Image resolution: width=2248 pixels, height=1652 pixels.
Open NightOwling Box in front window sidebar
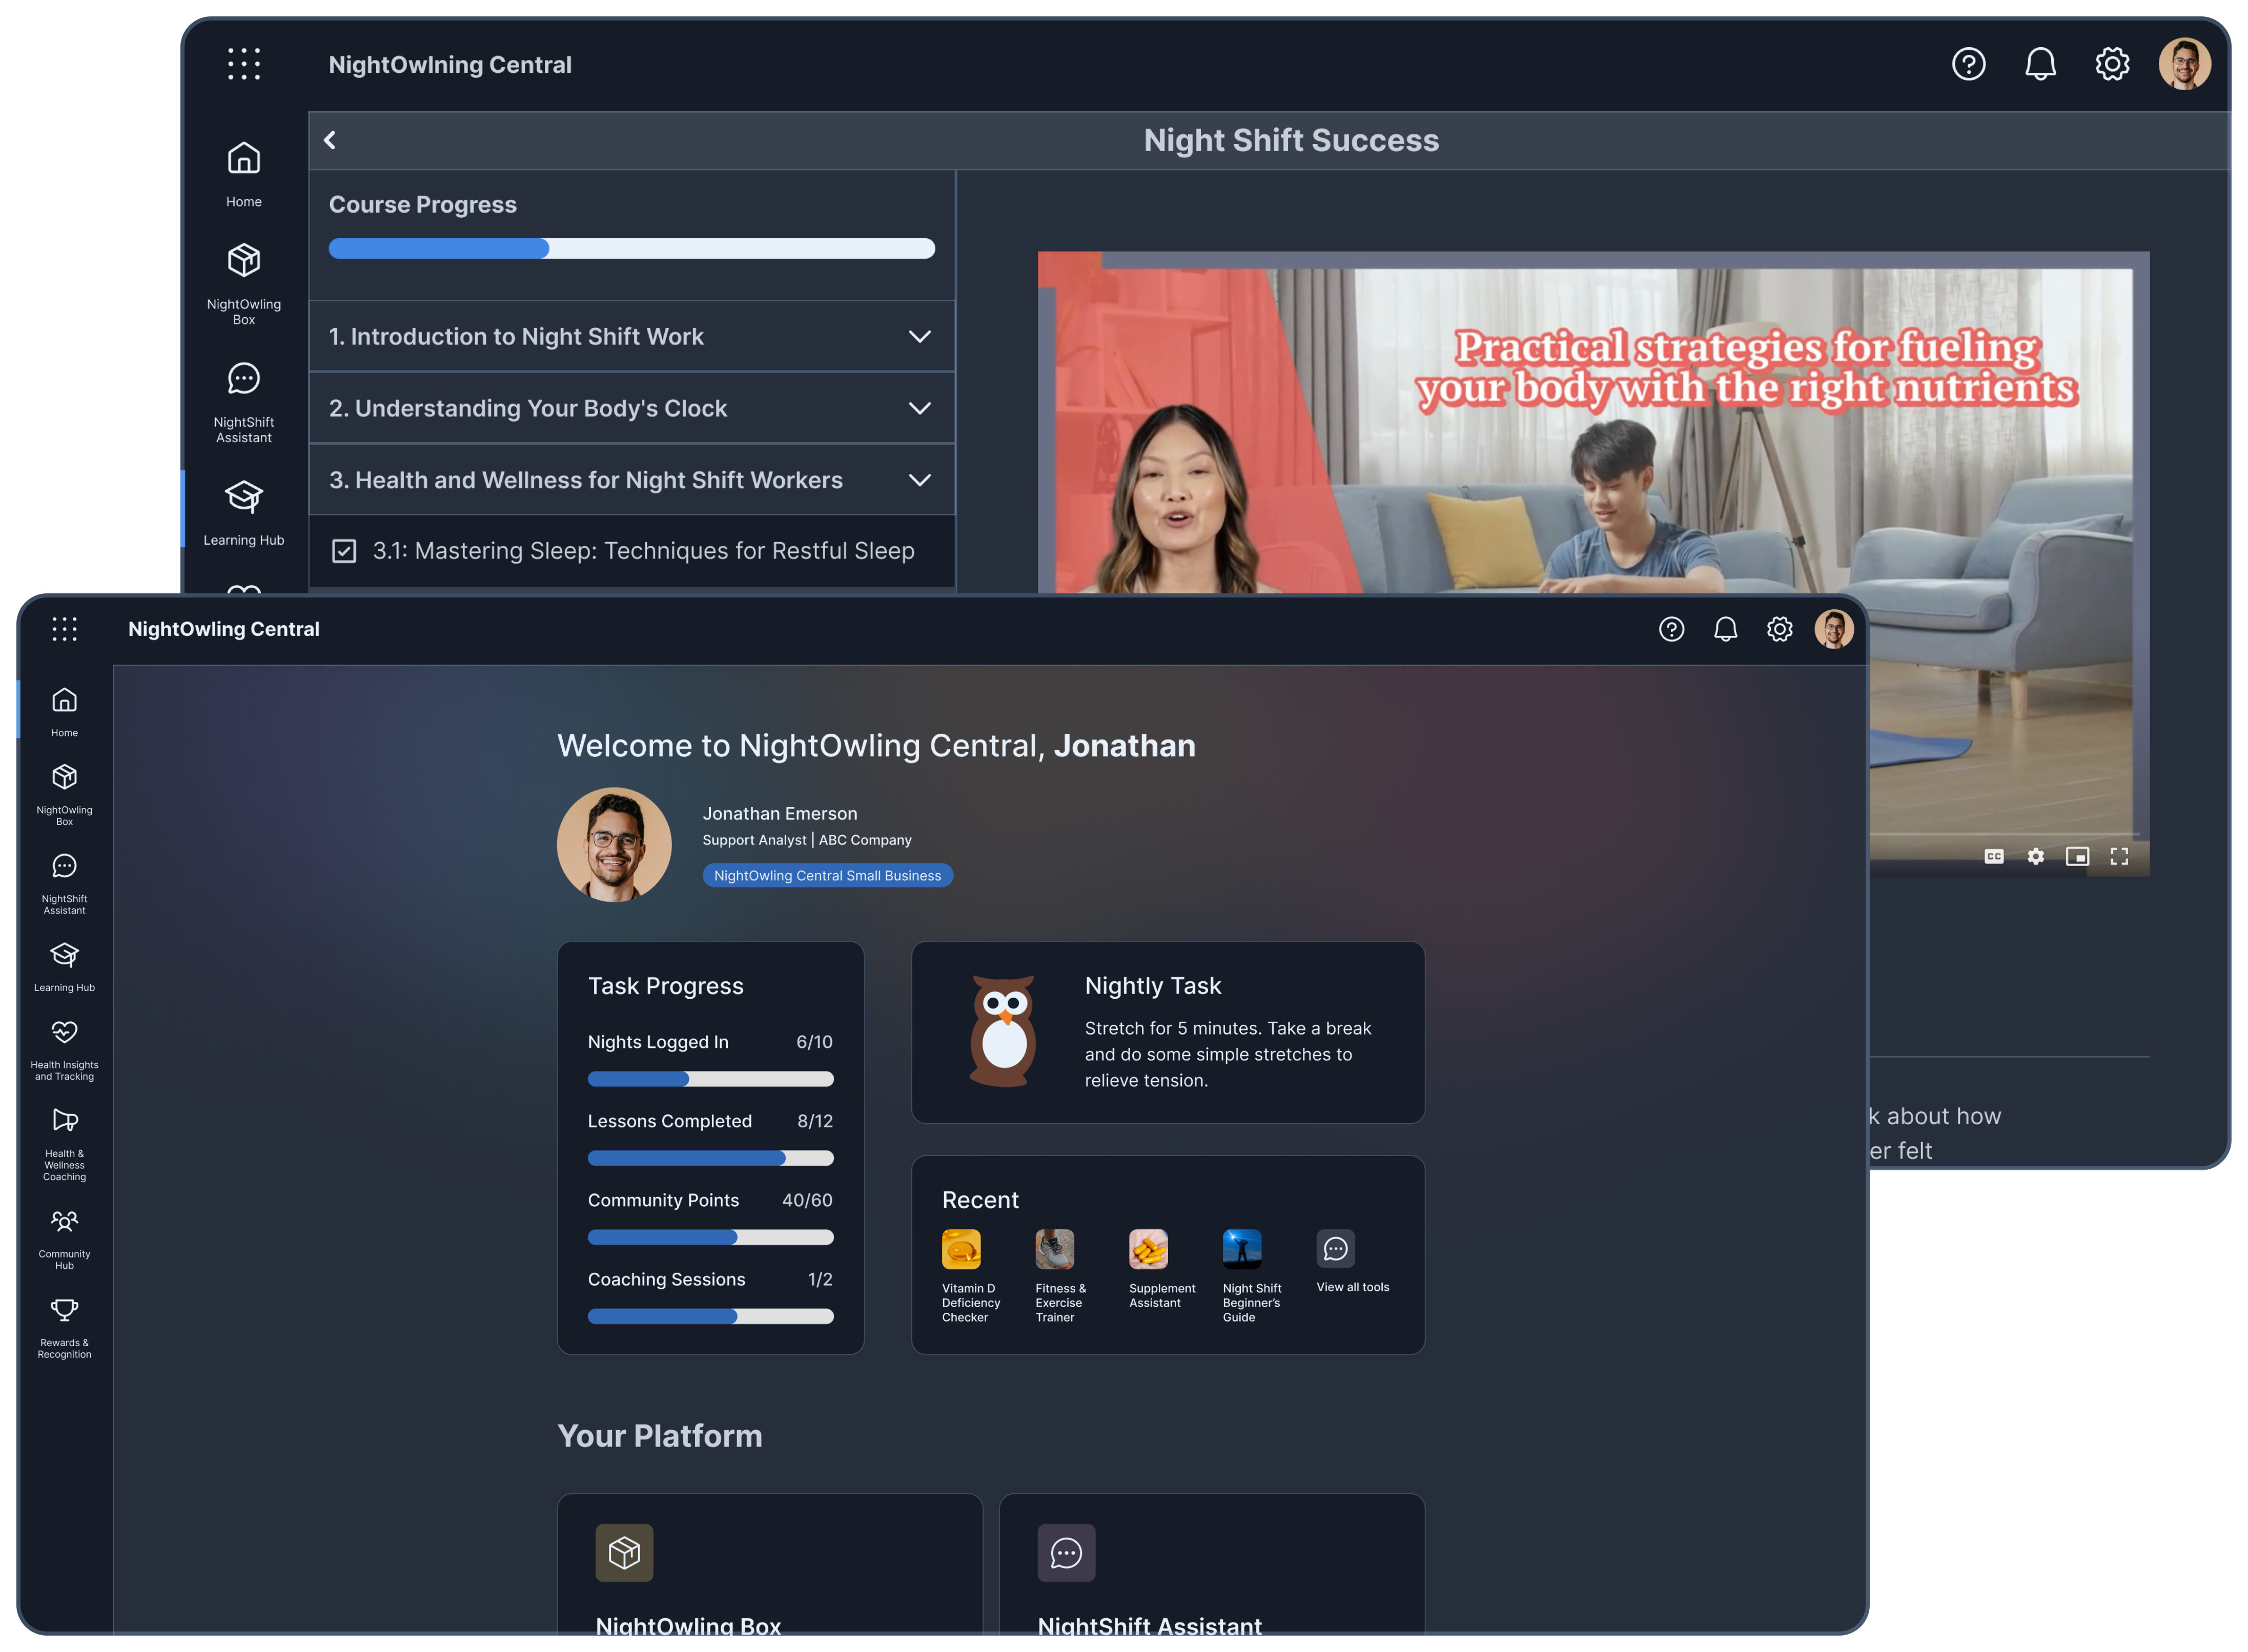click(x=64, y=795)
